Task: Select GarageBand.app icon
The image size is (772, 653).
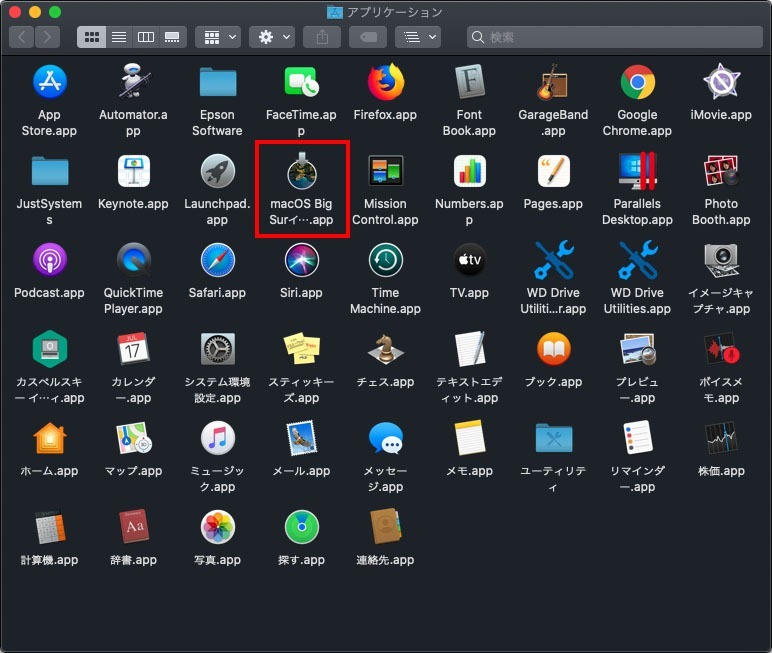Action: 553,82
